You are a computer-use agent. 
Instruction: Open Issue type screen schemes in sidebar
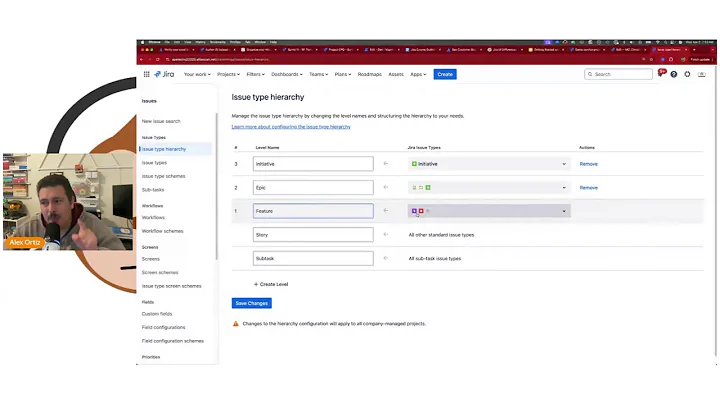click(172, 286)
